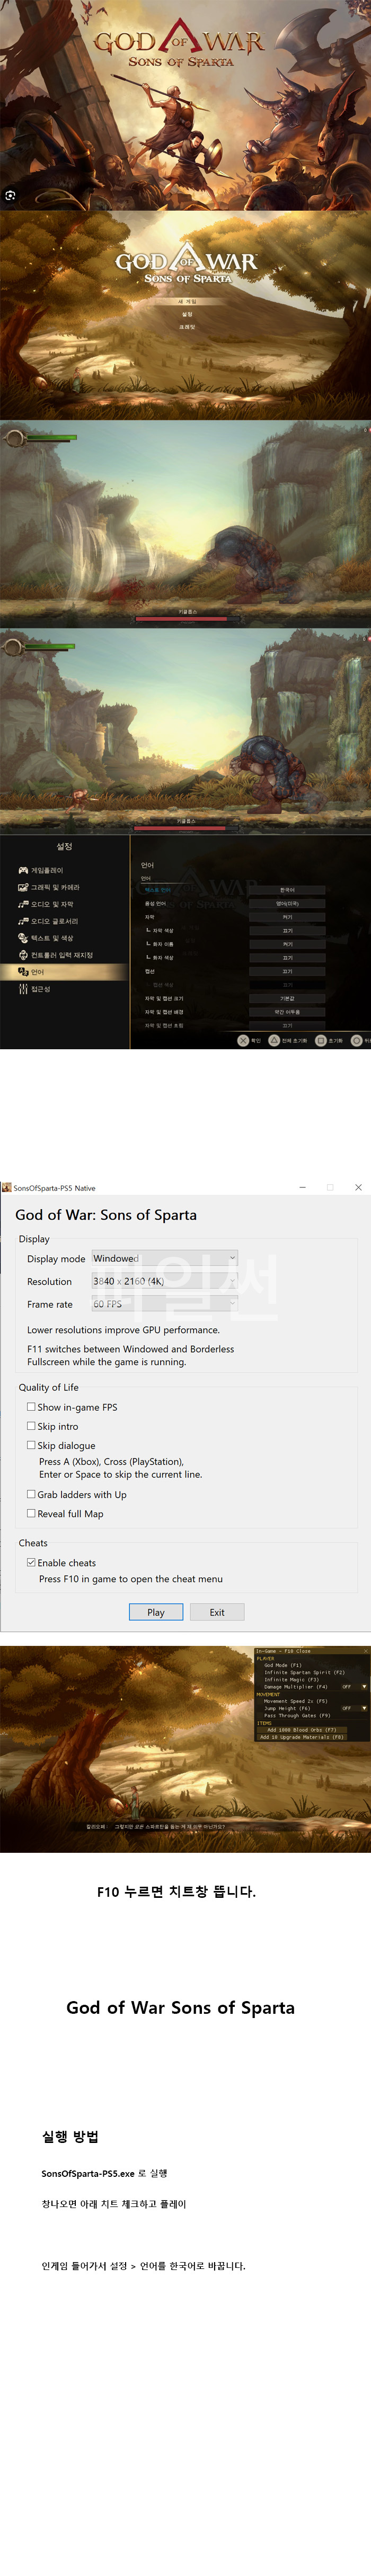The height and width of the screenshot is (2576, 371).
Task: Click the icon beside 컨트롤러 입력 재지정
Action: [x=23, y=955]
